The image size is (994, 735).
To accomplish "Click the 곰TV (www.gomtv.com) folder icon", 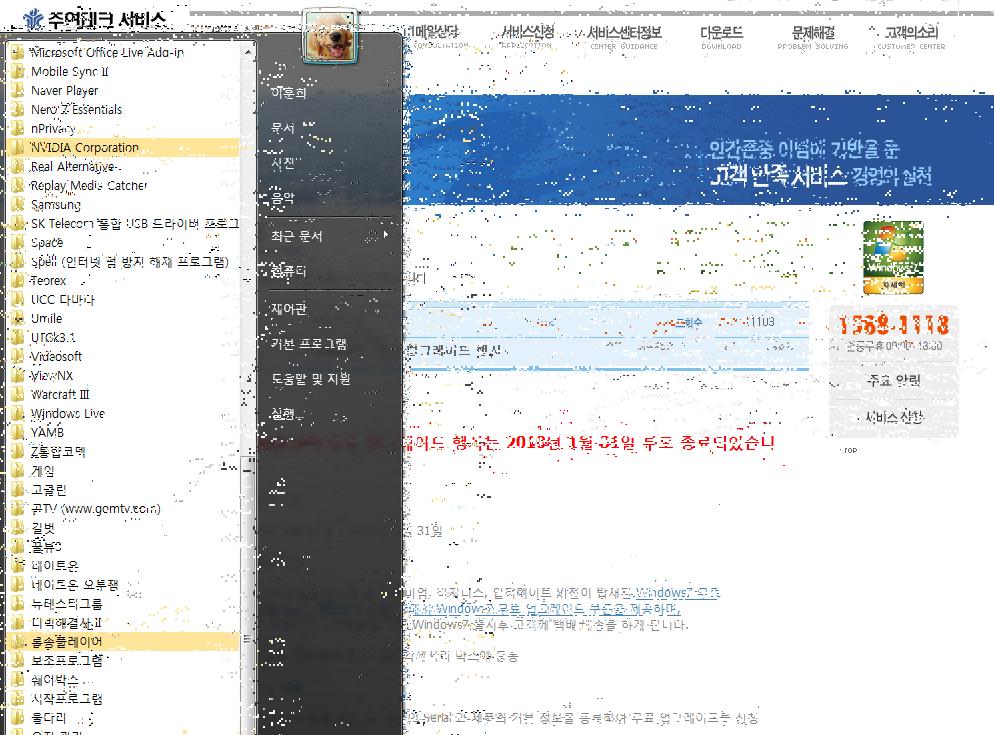I will click(x=18, y=509).
